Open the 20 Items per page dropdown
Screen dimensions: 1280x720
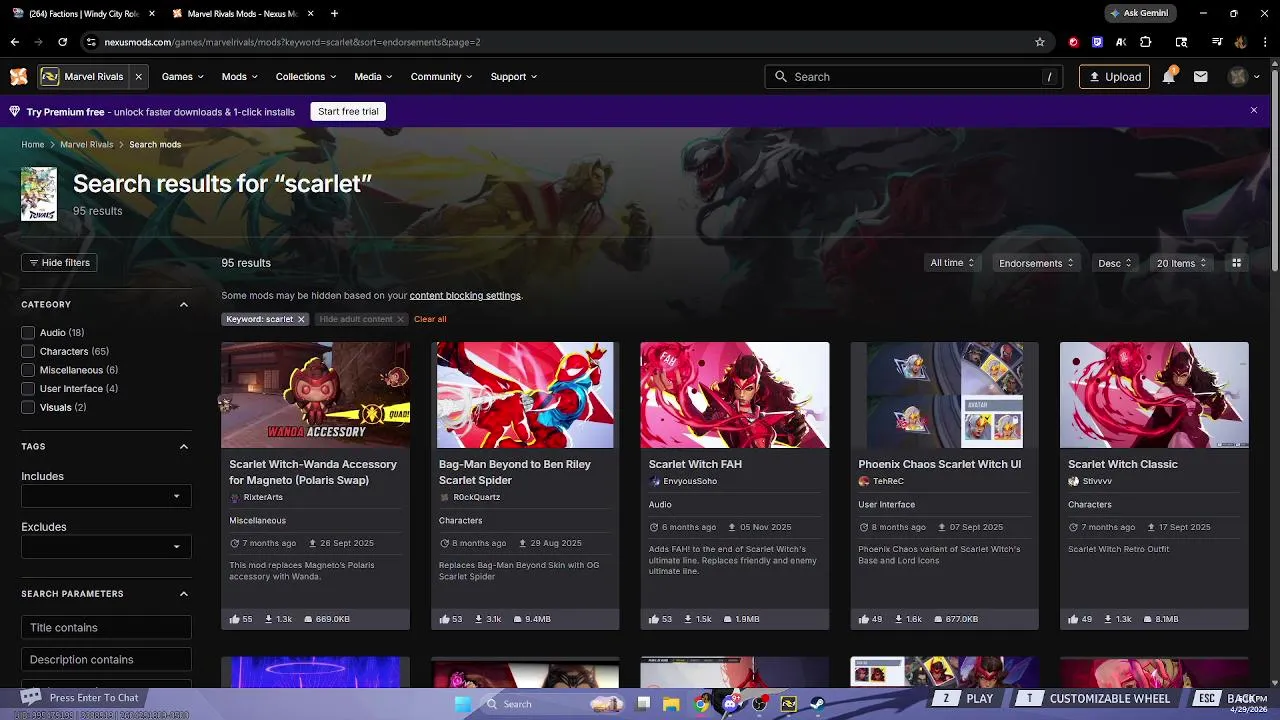tap(1181, 263)
